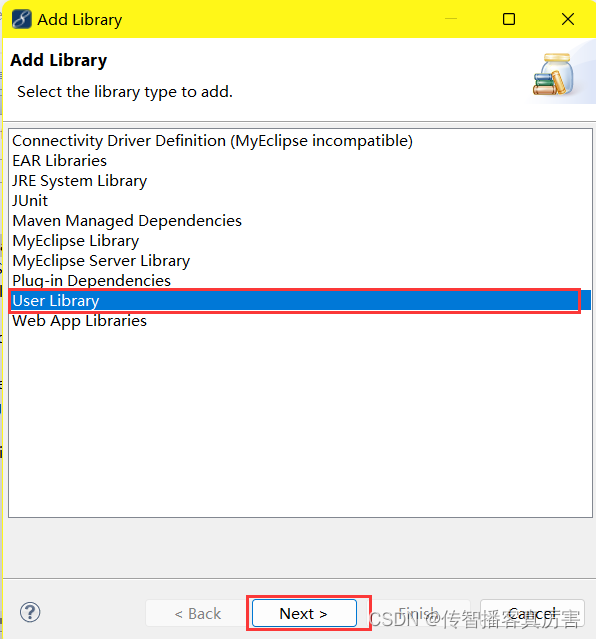Maximize the Add Library dialog
The height and width of the screenshot is (639, 596).
[x=509, y=19]
